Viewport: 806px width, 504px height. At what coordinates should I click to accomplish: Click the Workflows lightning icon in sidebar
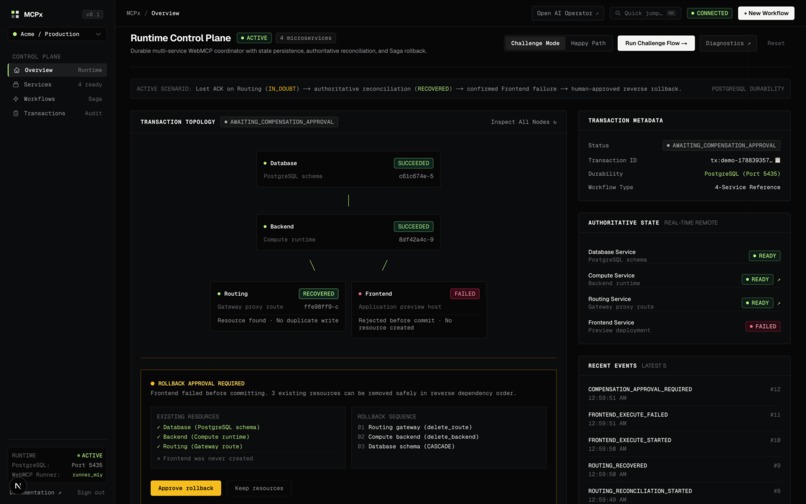point(16,99)
